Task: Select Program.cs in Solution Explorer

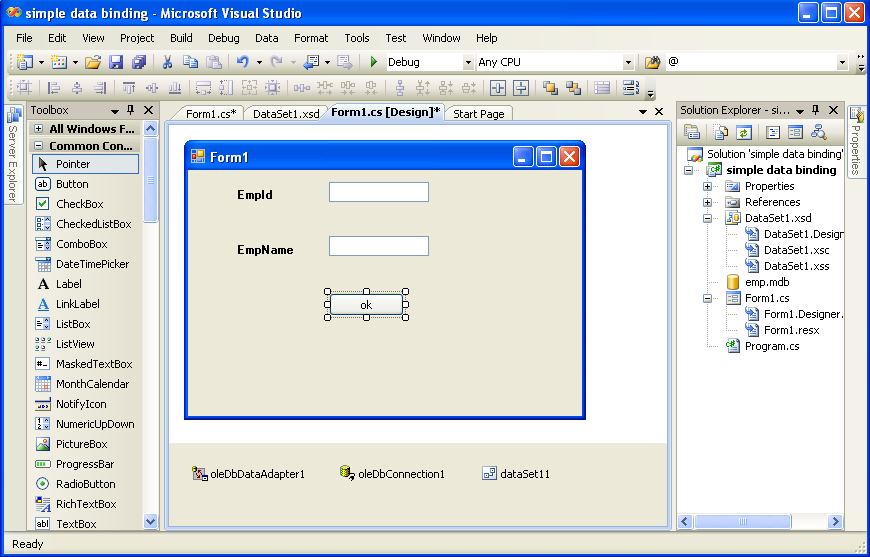Action: pos(771,346)
